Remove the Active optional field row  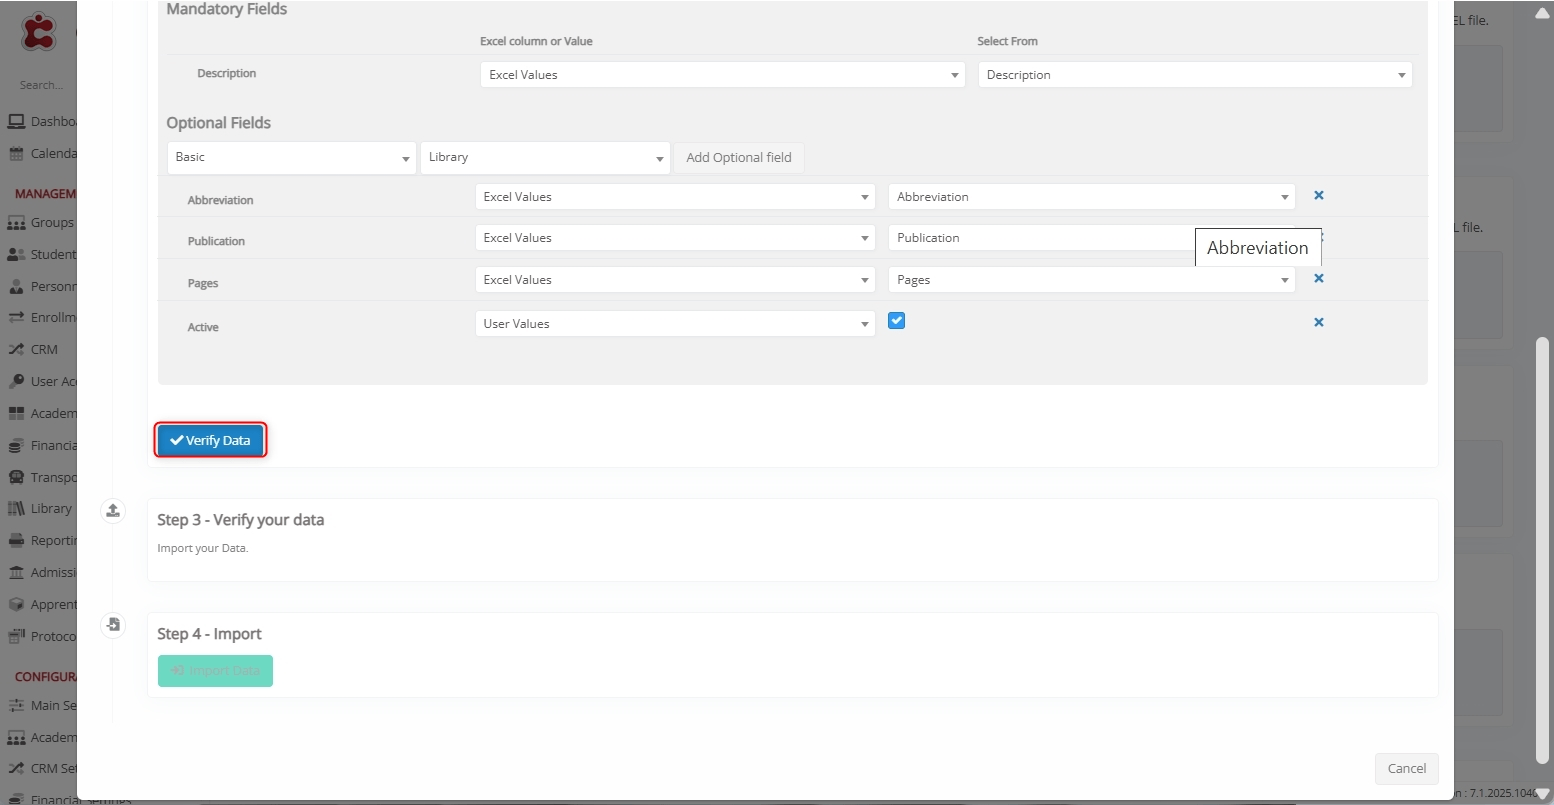point(1318,322)
